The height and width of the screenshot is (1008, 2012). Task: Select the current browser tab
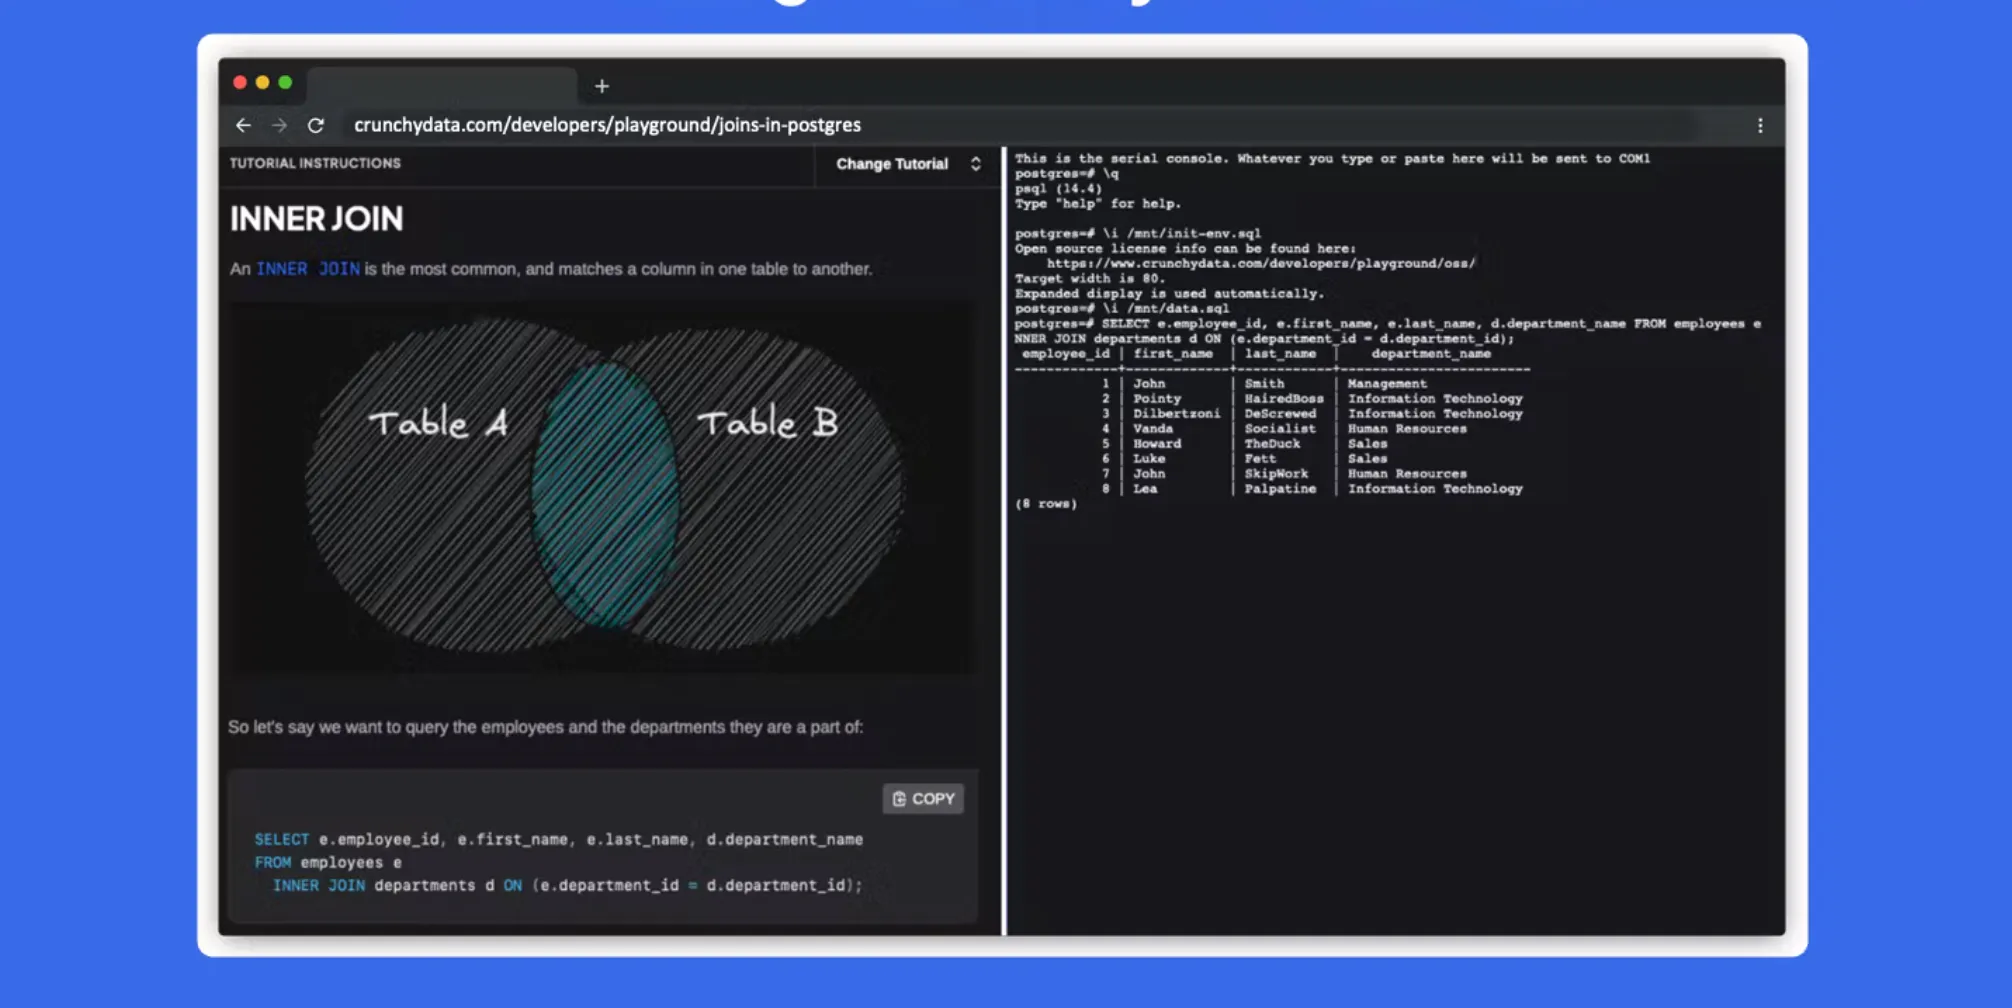(x=442, y=85)
